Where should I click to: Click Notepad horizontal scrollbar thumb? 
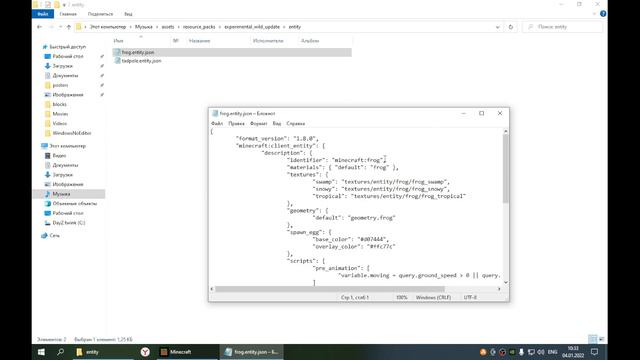pos(330,289)
